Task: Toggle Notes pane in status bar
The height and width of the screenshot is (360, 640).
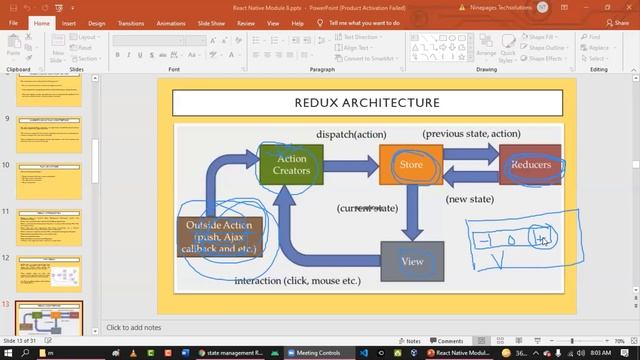Action: 409,341
